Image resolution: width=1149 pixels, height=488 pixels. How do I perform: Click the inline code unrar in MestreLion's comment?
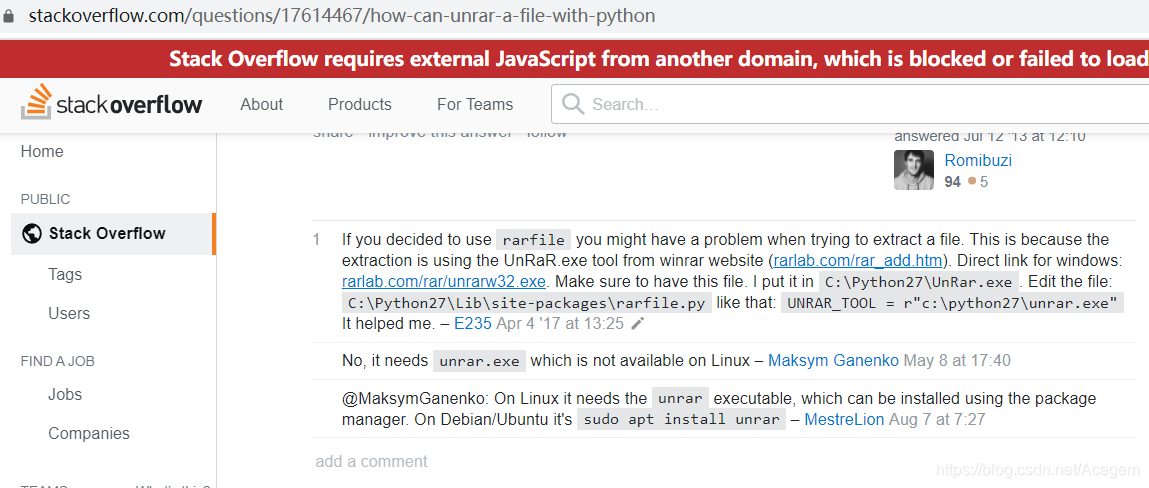coord(681,399)
